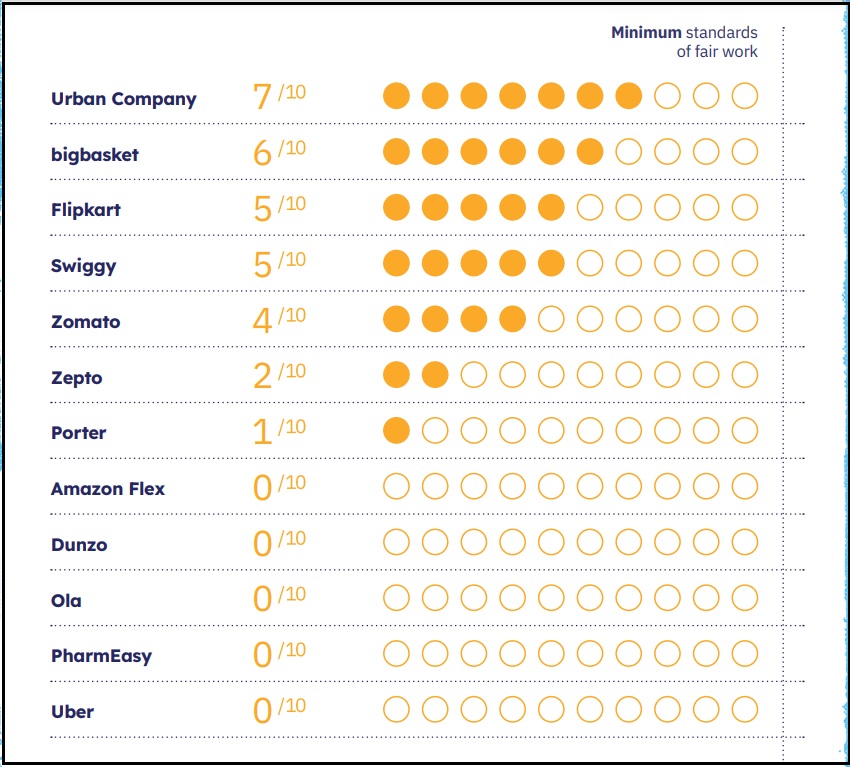Click the Amazon Flex label
The image size is (850, 767).
pyautogui.click(x=108, y=489)
